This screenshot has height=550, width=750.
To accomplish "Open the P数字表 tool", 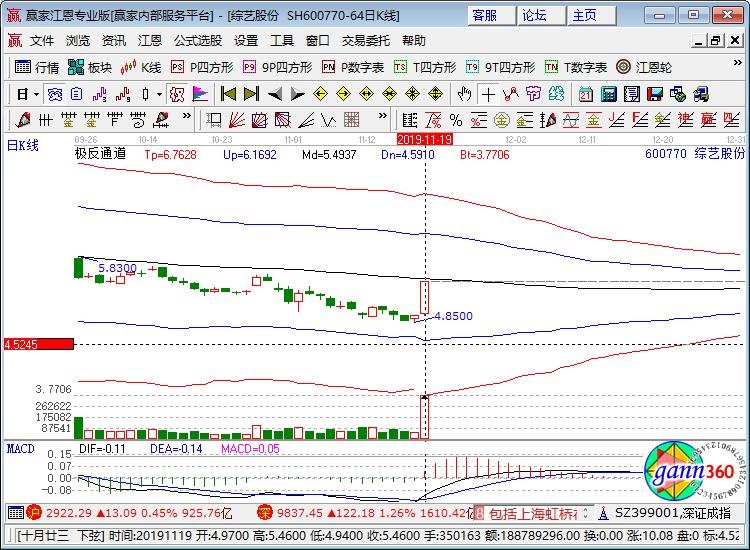I will 353,67.
